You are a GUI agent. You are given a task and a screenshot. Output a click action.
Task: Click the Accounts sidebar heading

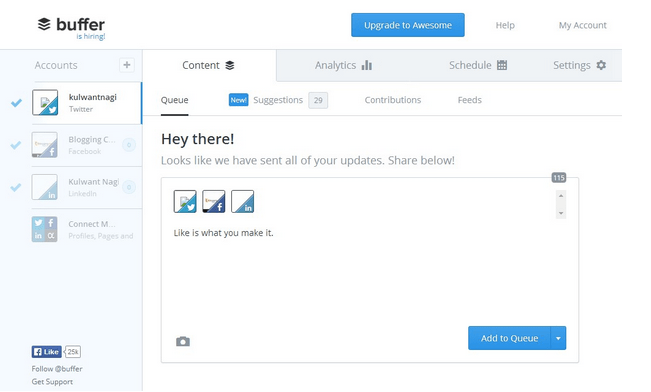click(x=56, y=65)
